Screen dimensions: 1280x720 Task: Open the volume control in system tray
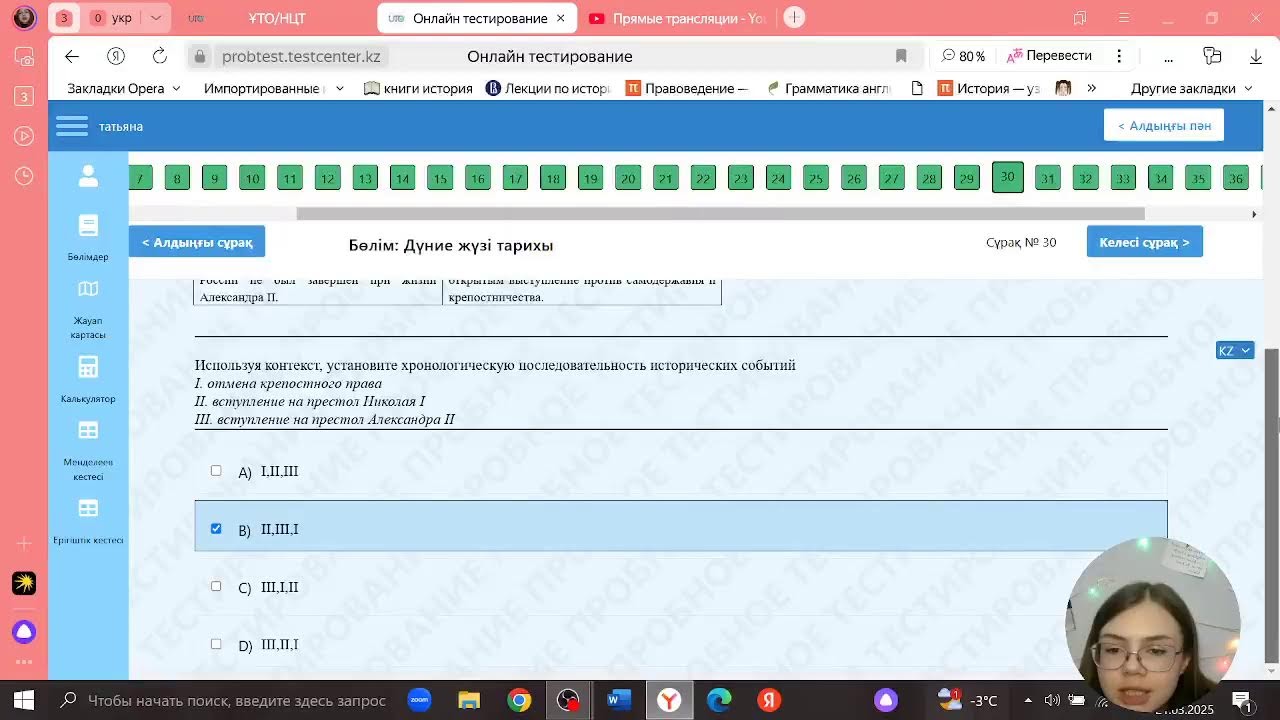[1052, 700]
